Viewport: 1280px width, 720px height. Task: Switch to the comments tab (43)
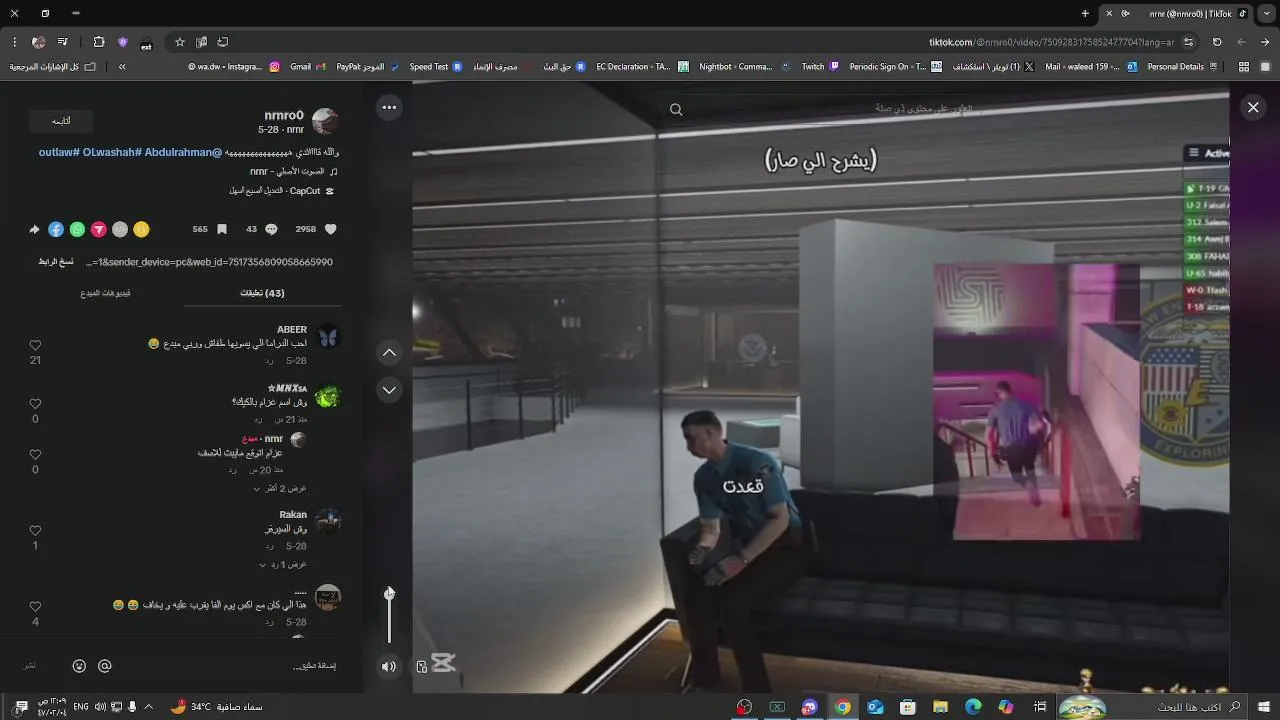coord(262,293)
